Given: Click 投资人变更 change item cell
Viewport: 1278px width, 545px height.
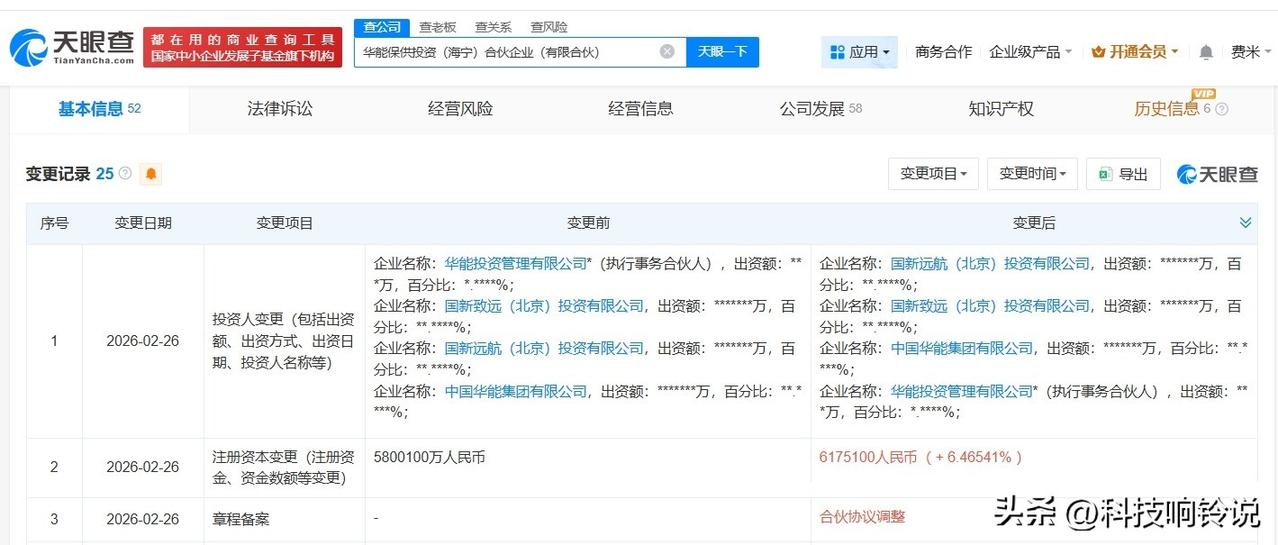Looking at the screenshot, I should 284,341.
